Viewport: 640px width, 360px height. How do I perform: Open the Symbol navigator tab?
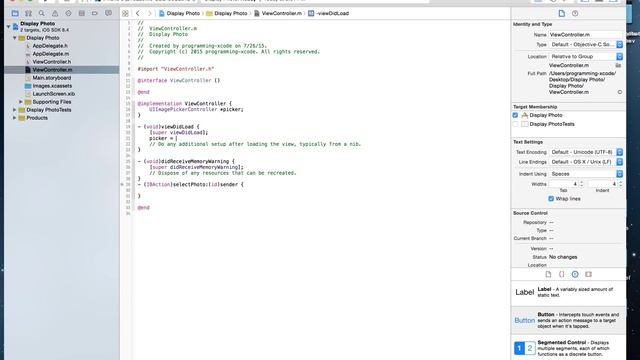click(x=28, y=13)
